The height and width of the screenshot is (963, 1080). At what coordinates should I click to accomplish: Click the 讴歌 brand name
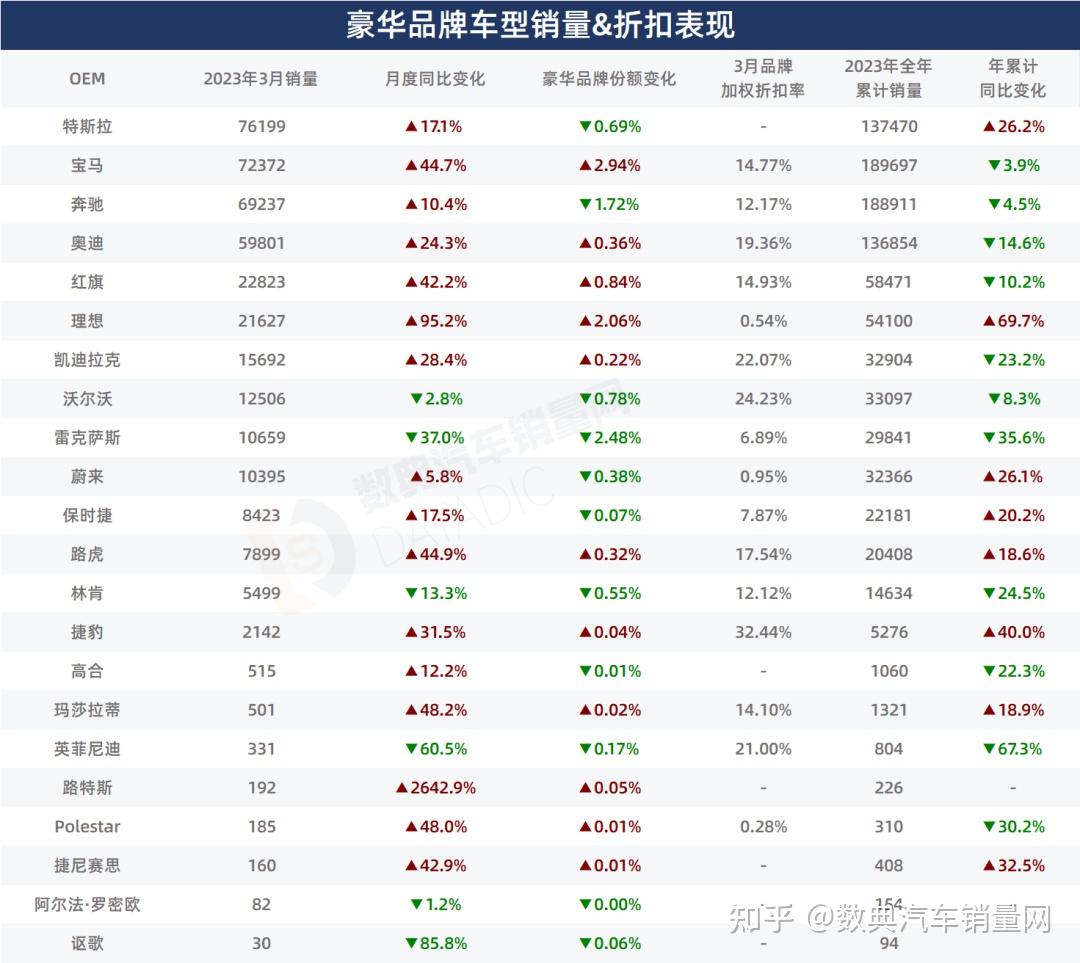pyautogui.click(x=87, y=944)
